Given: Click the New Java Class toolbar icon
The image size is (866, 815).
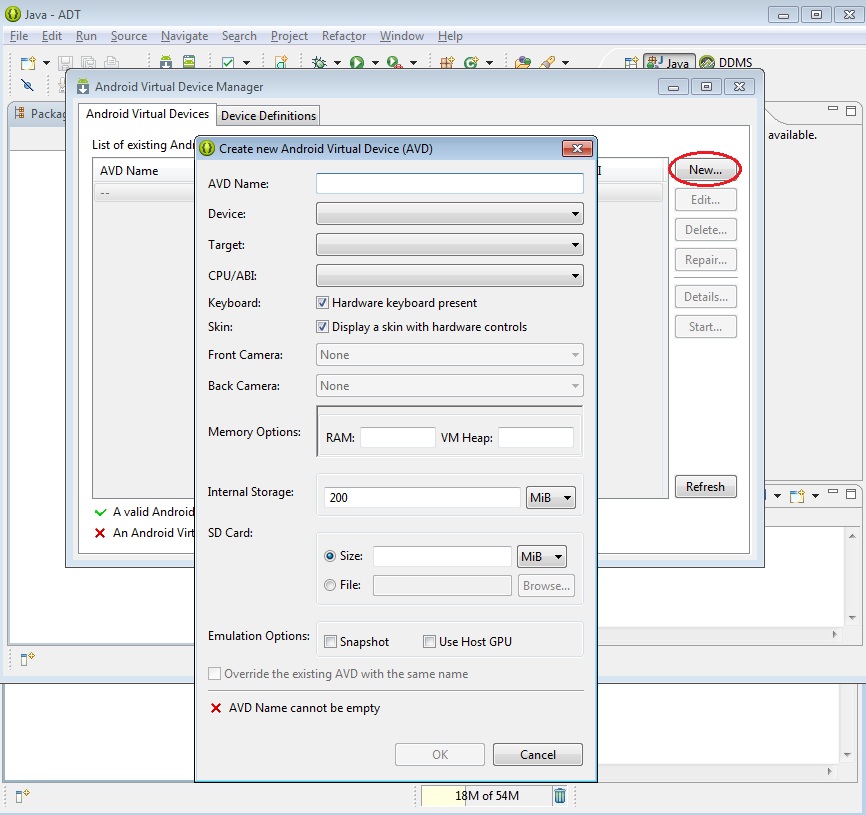Looking at the screenshot, I should [x=471, y=62].
